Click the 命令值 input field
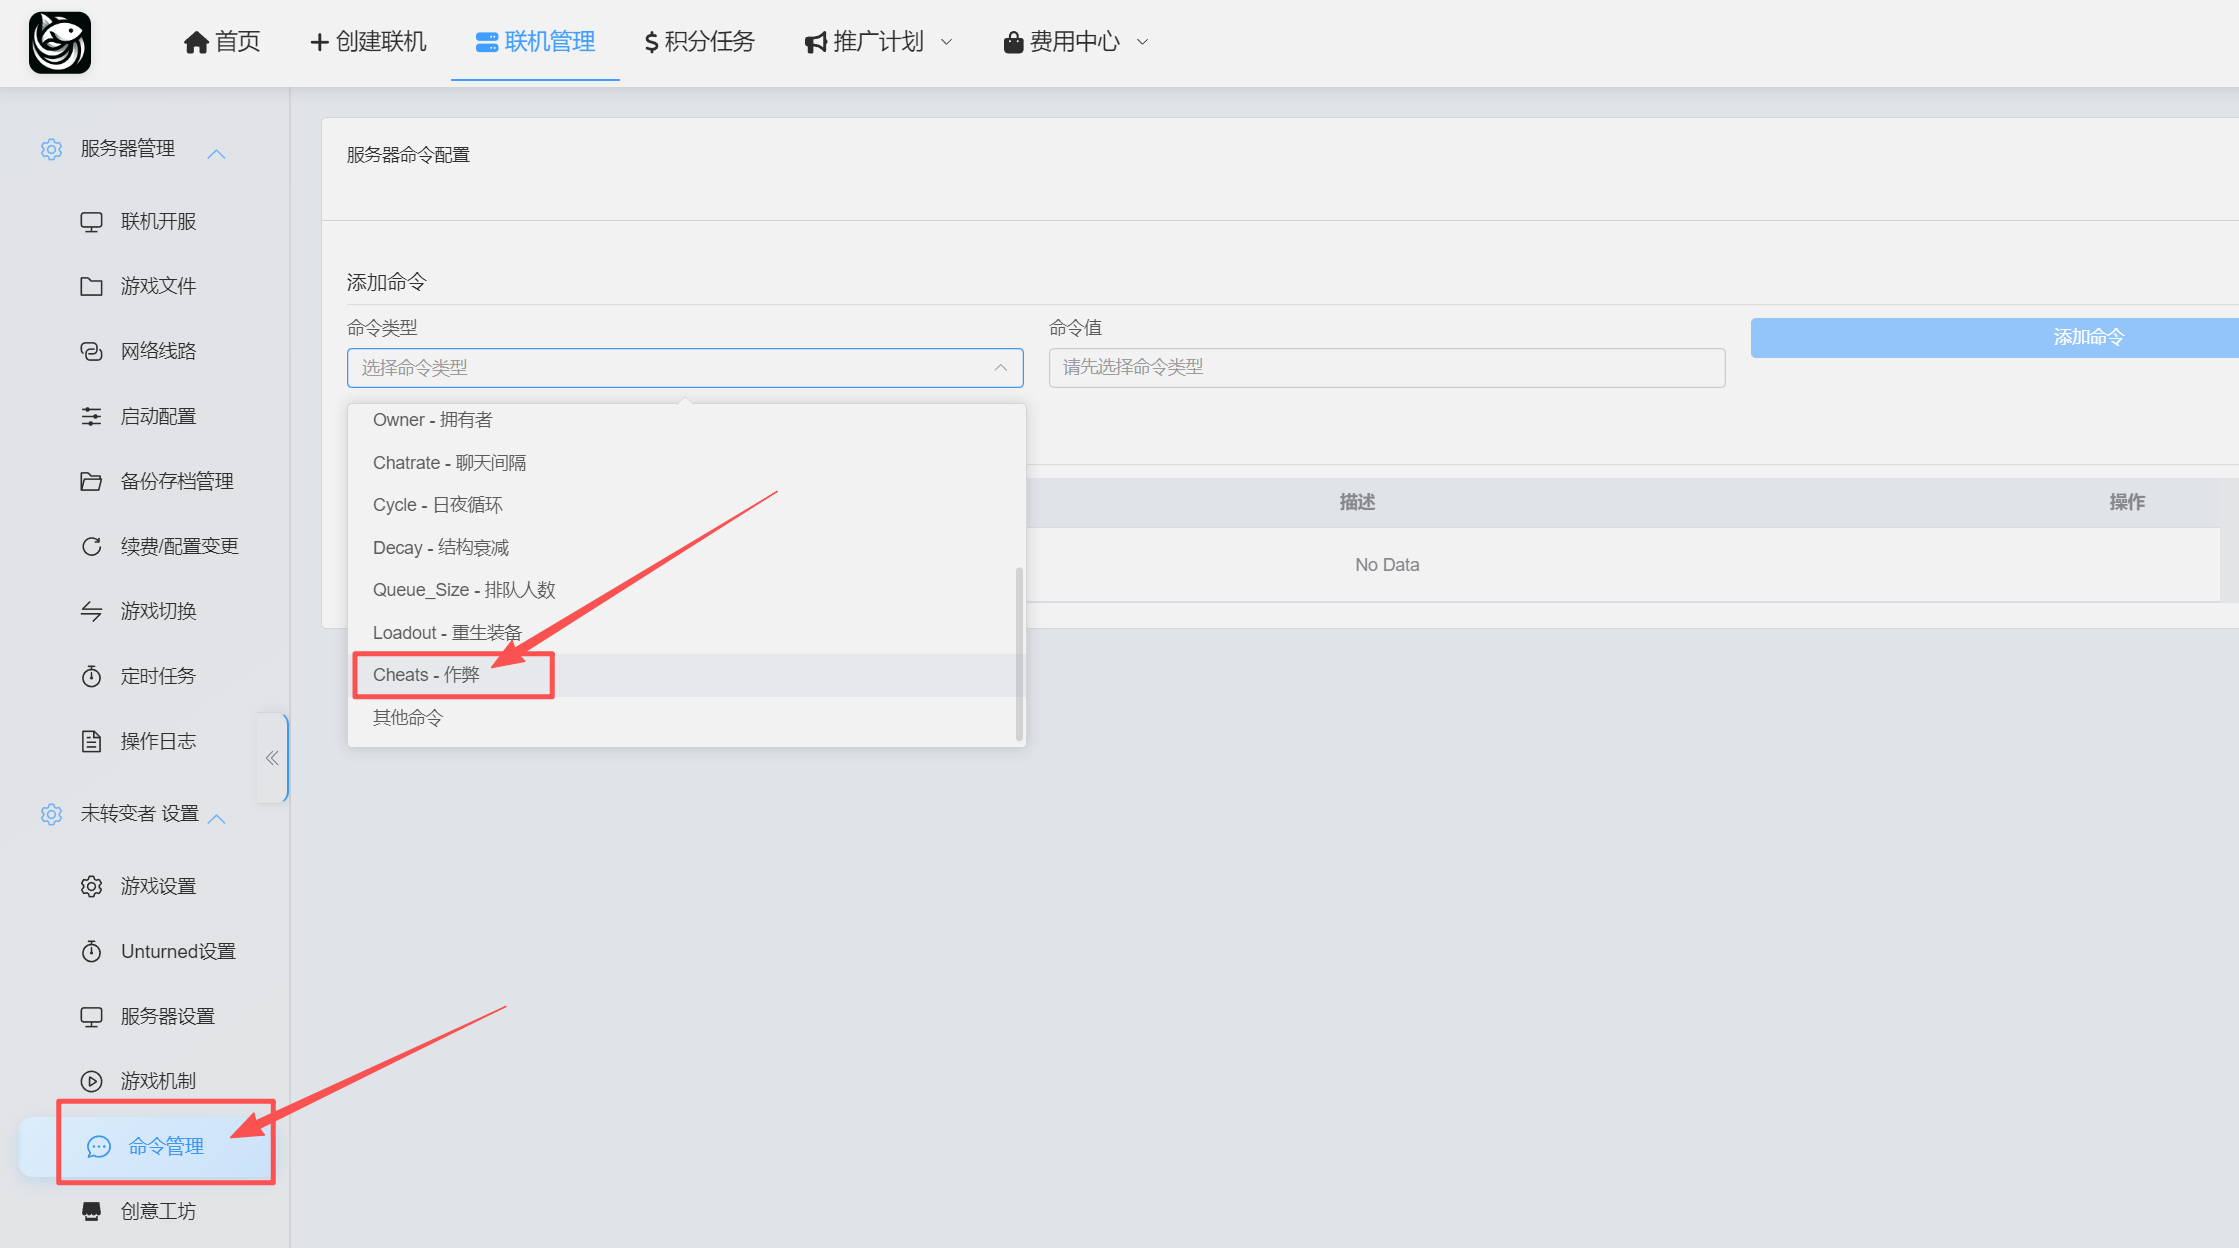Screen dimensions: 2239x1248 pyautogui.click(x=1386, y=368)
